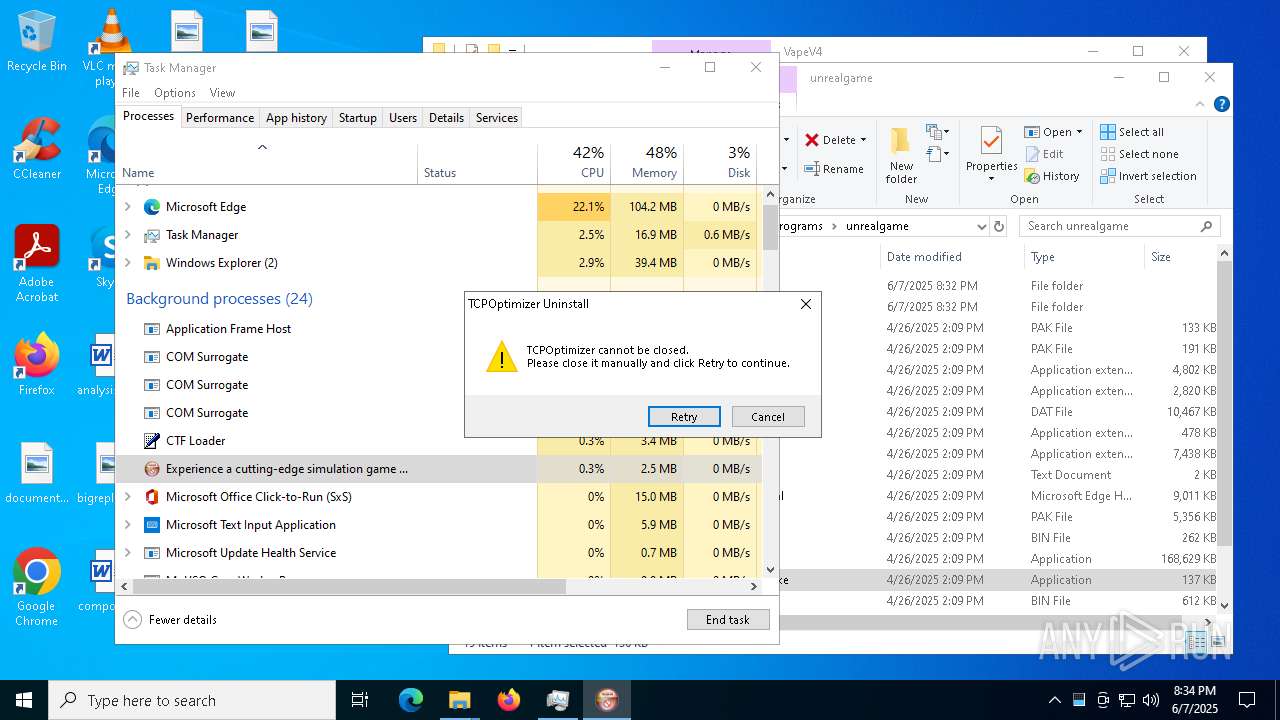The image size is (1280, 720).
Task: Open Task Manager File menu
Action: (x=131, y=93)
